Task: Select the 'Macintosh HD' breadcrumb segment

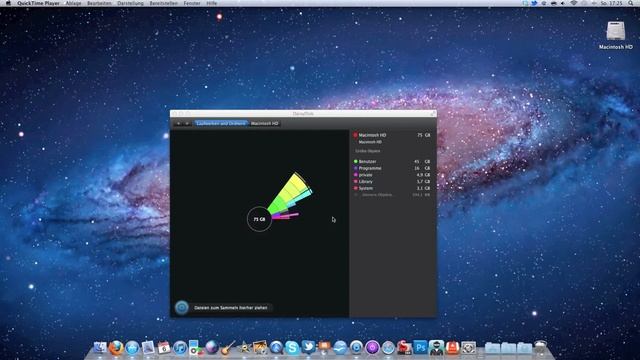Action: pyautogui.click(x=264, y=123)
